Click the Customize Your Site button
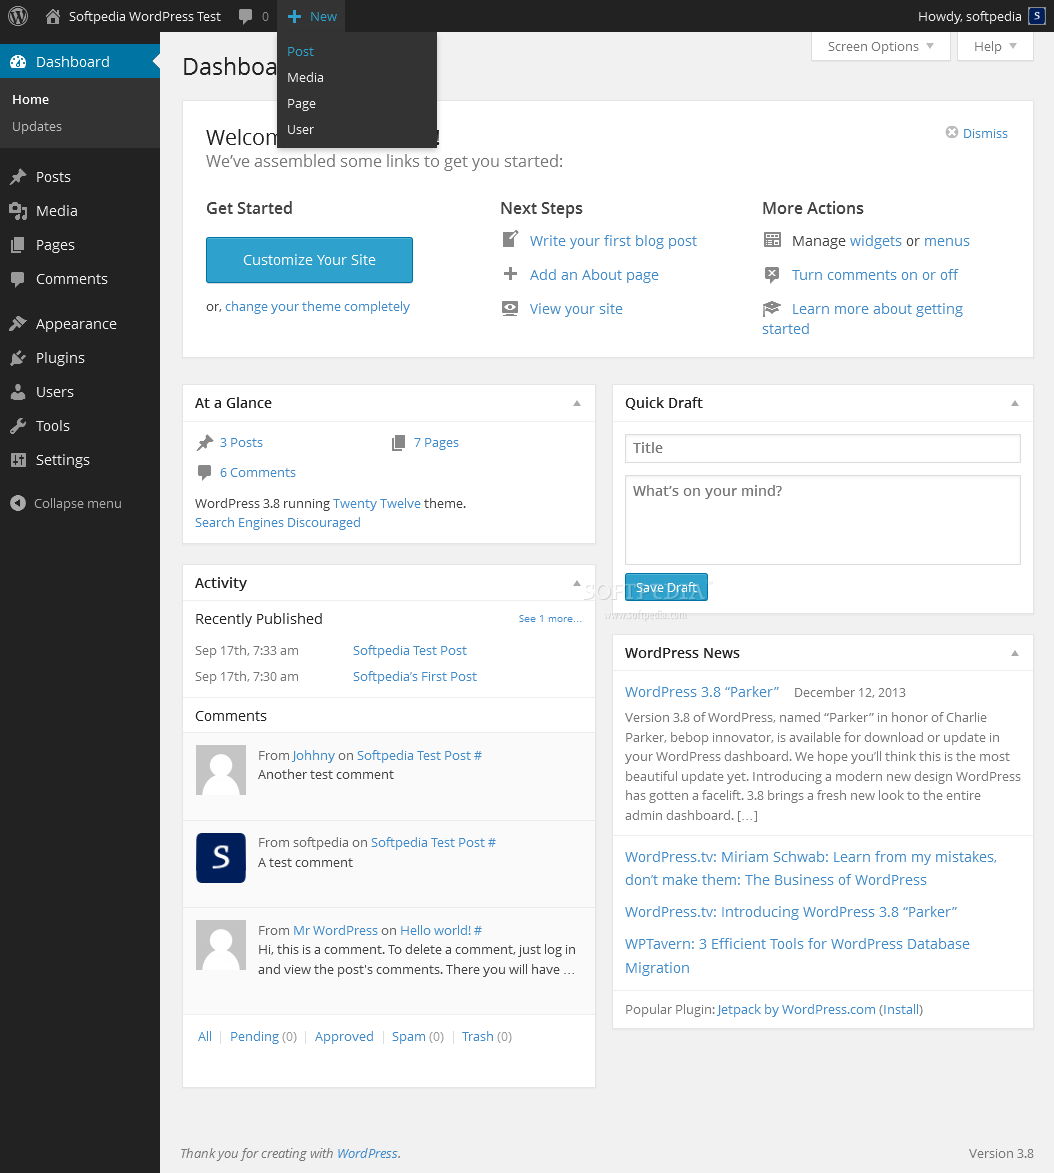The width and height of the screenshot is (1054, 1173). (309, 260)
